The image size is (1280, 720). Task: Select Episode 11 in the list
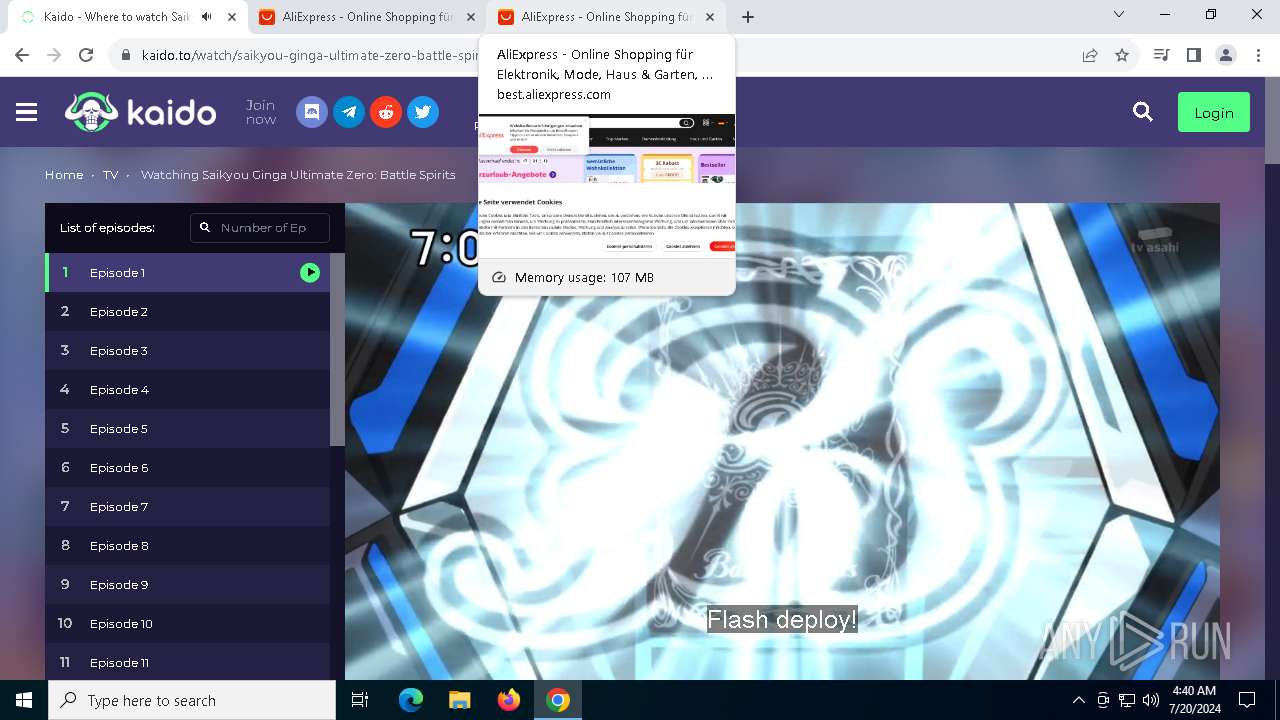[x=187, y=662]
